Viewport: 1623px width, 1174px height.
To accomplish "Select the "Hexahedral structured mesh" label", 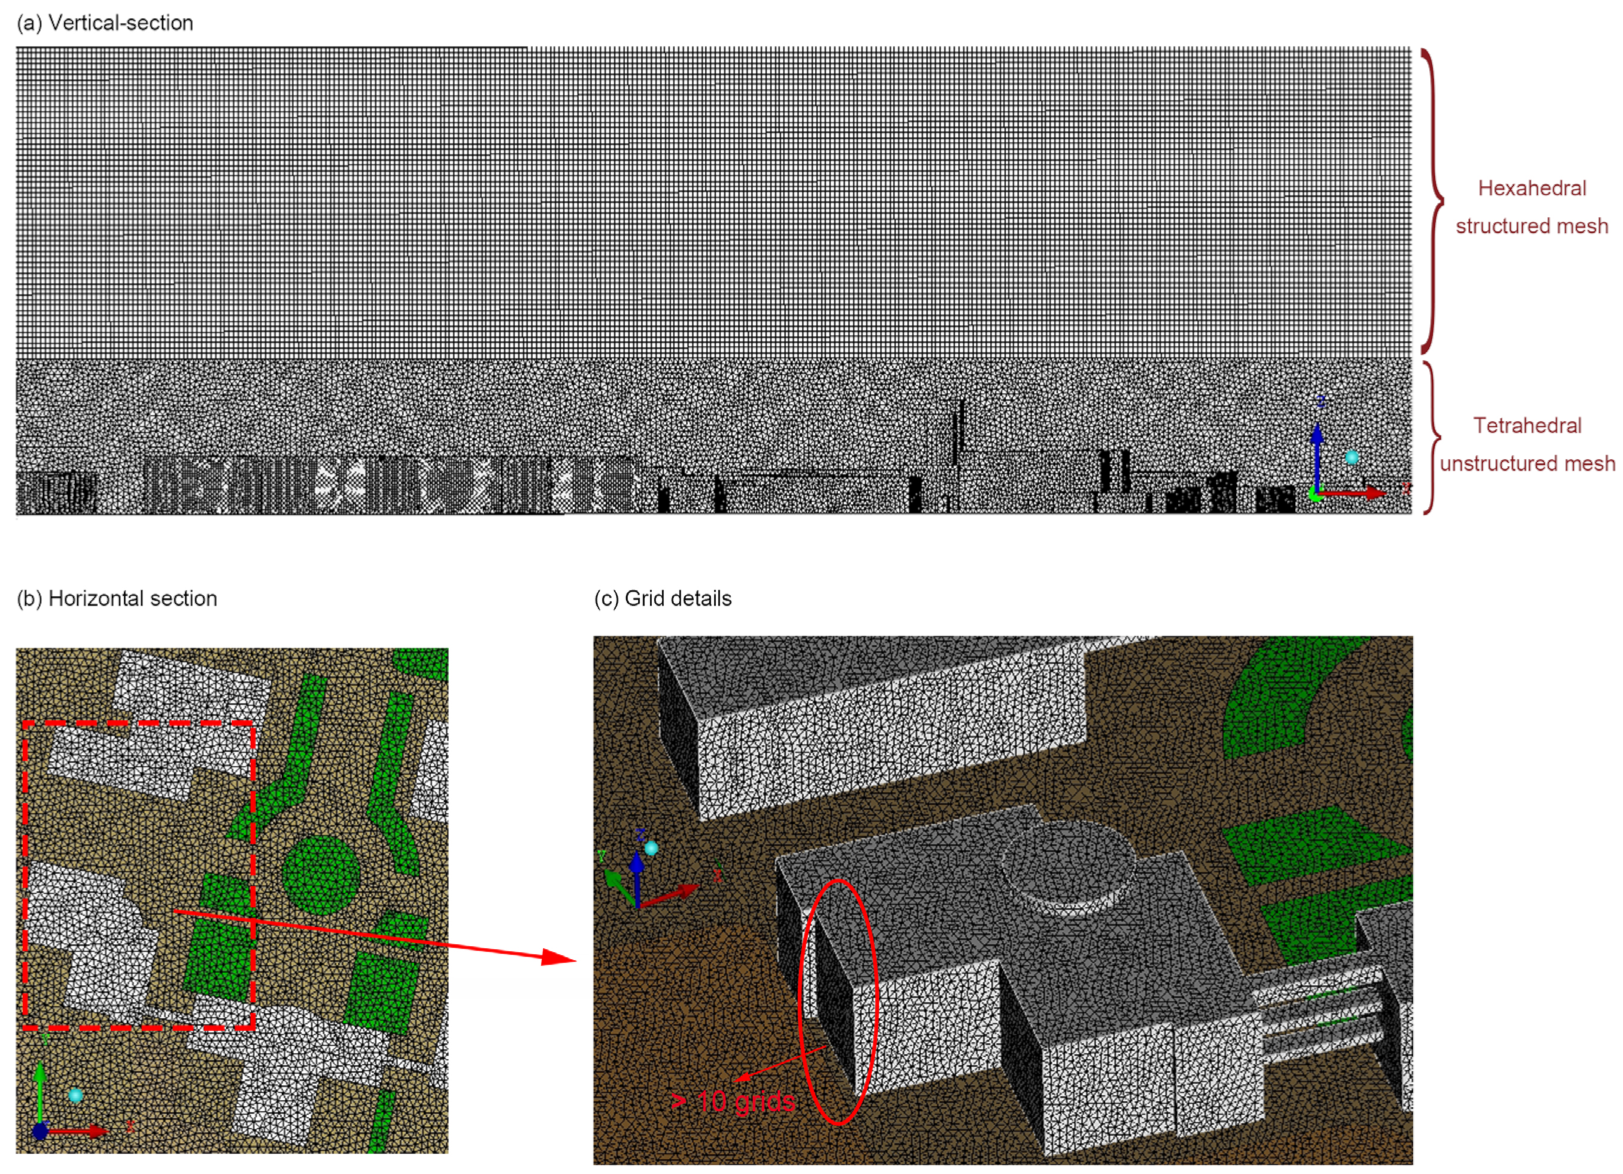I will click(1531, 207).
